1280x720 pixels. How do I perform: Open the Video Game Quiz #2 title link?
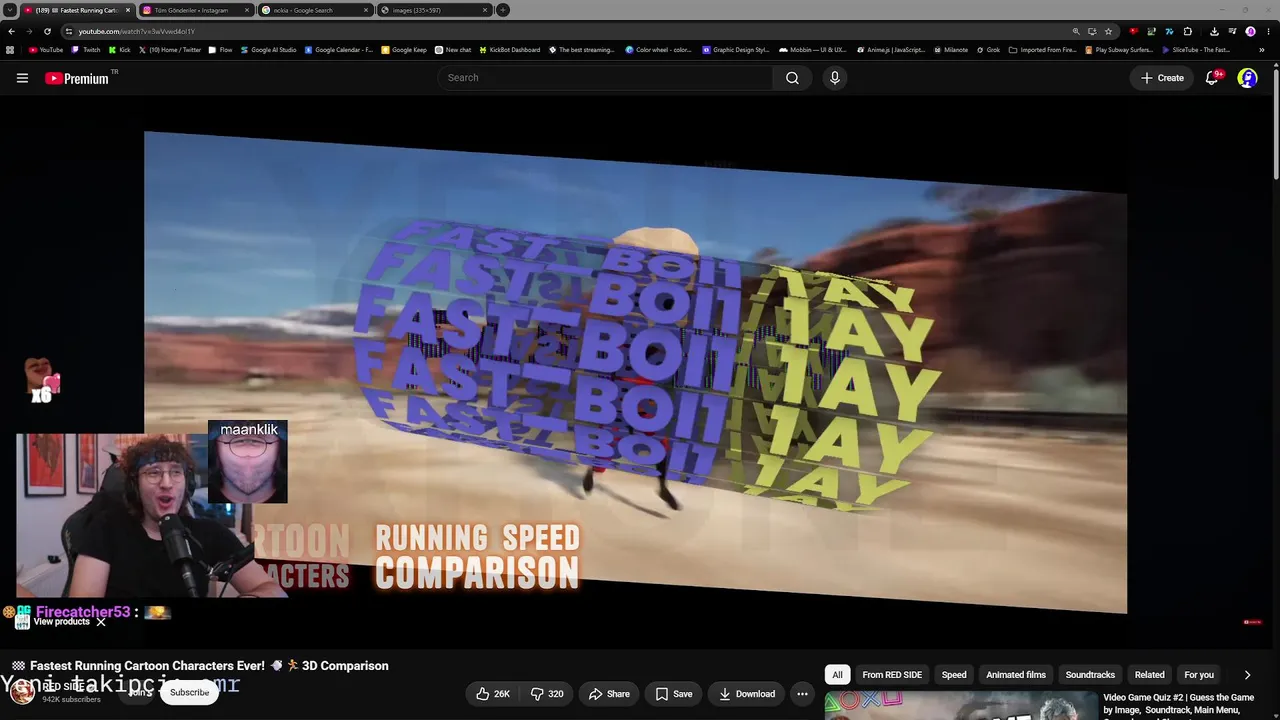(1178, 704)
